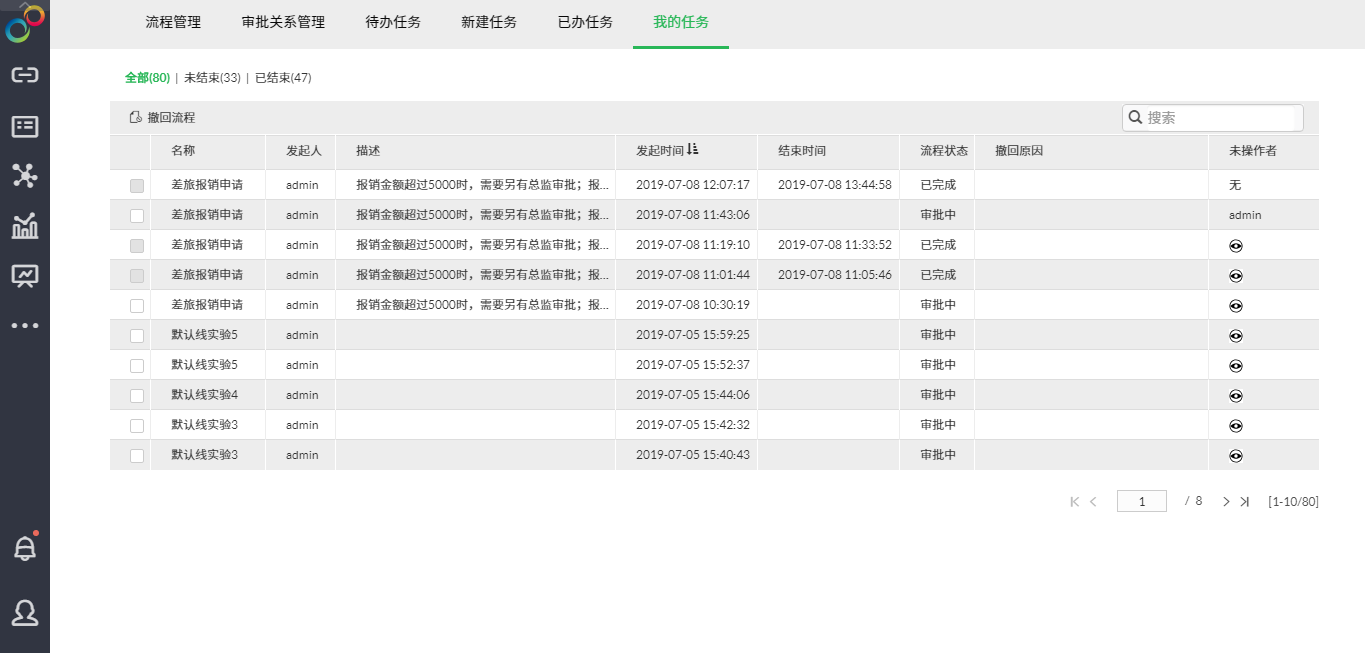The image size is (1365, 653).
Task: Tick the checkbox for the 默认线实验4 row
Action: pyautogui.click(x=137, y=396)
